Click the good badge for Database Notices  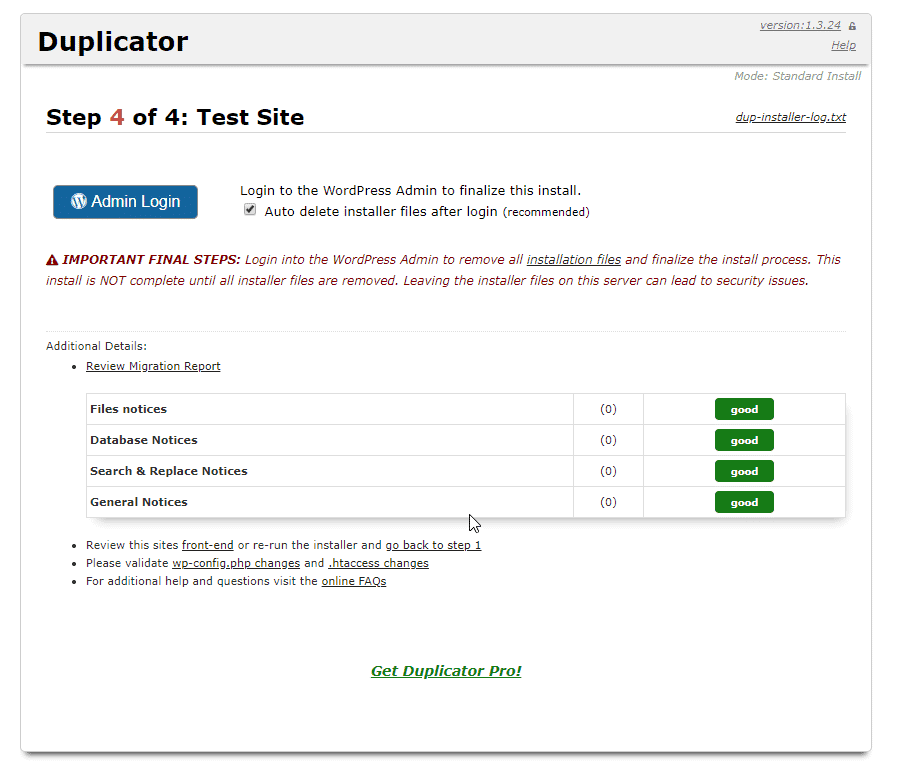pos(744,440)
